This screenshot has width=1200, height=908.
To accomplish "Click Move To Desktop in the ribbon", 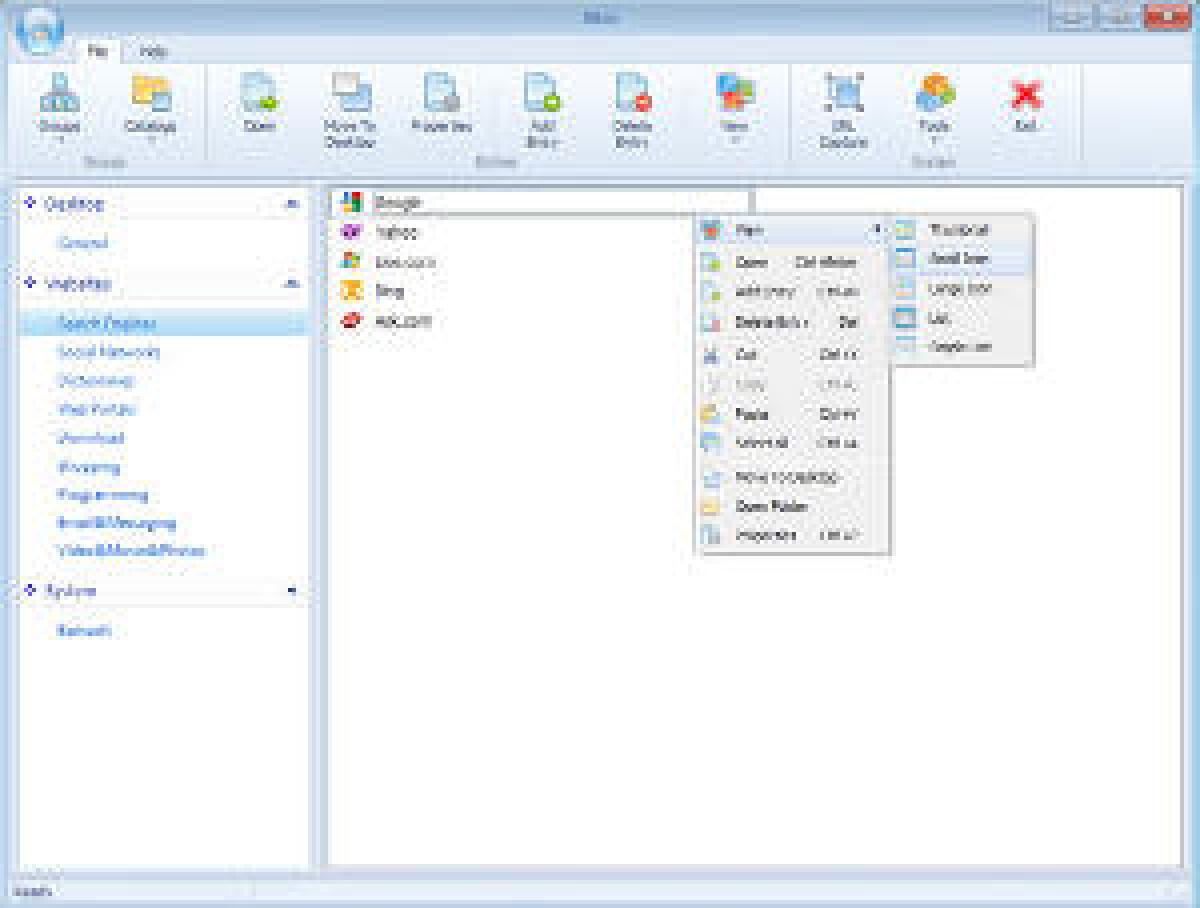I will [x=348, y=111].
